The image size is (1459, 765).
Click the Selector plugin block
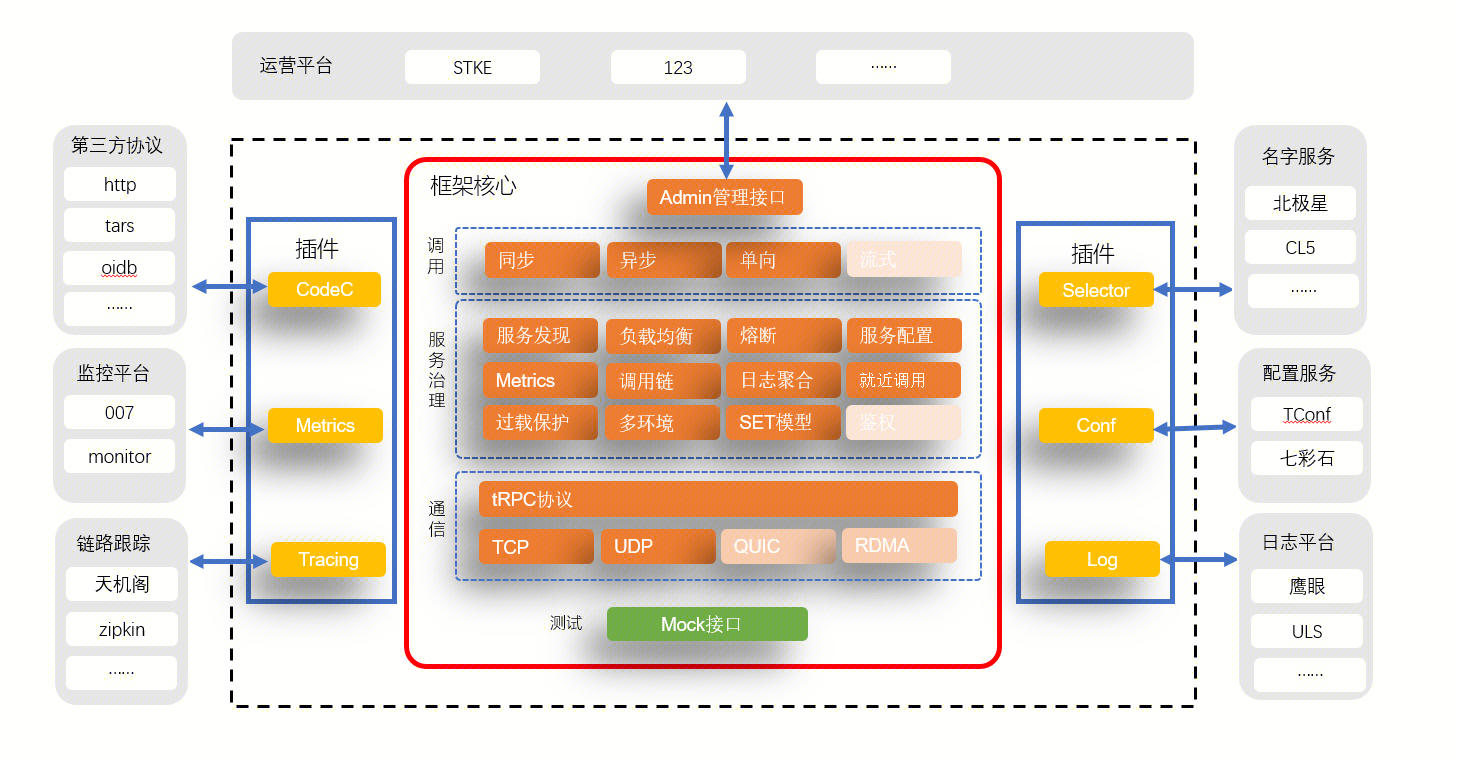click(1096, 290)
